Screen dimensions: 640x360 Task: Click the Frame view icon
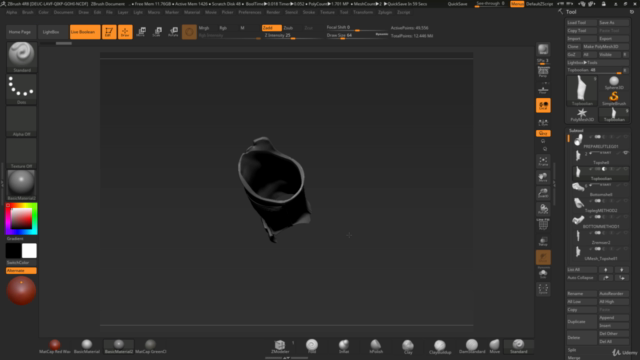pos(543,162)
